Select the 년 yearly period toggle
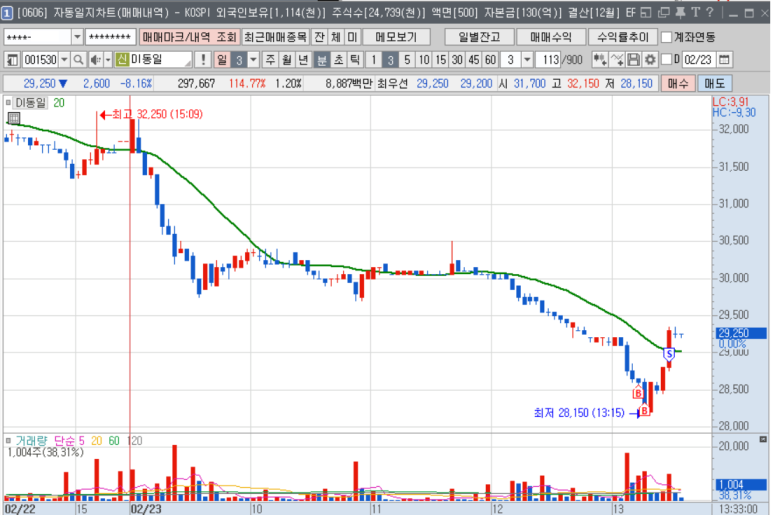Viewport: 773px width, 515px height. [x=303, y=60]
